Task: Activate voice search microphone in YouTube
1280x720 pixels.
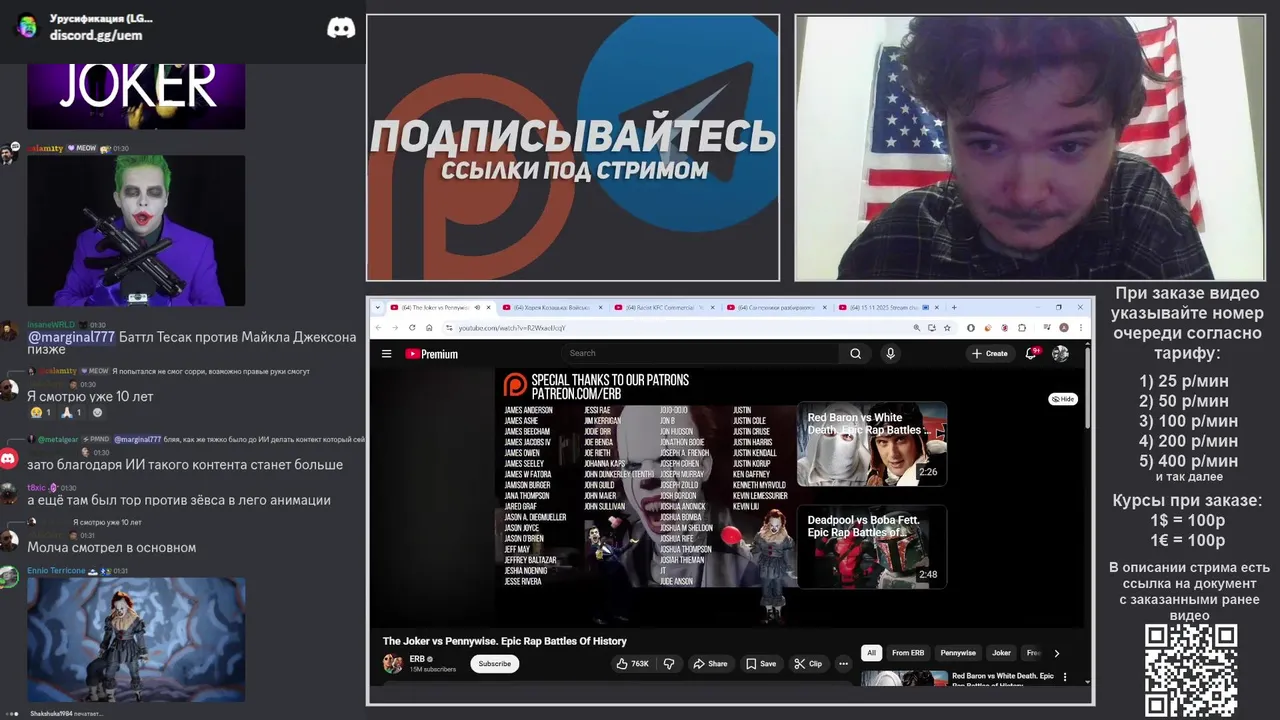Action: (890, 353)
